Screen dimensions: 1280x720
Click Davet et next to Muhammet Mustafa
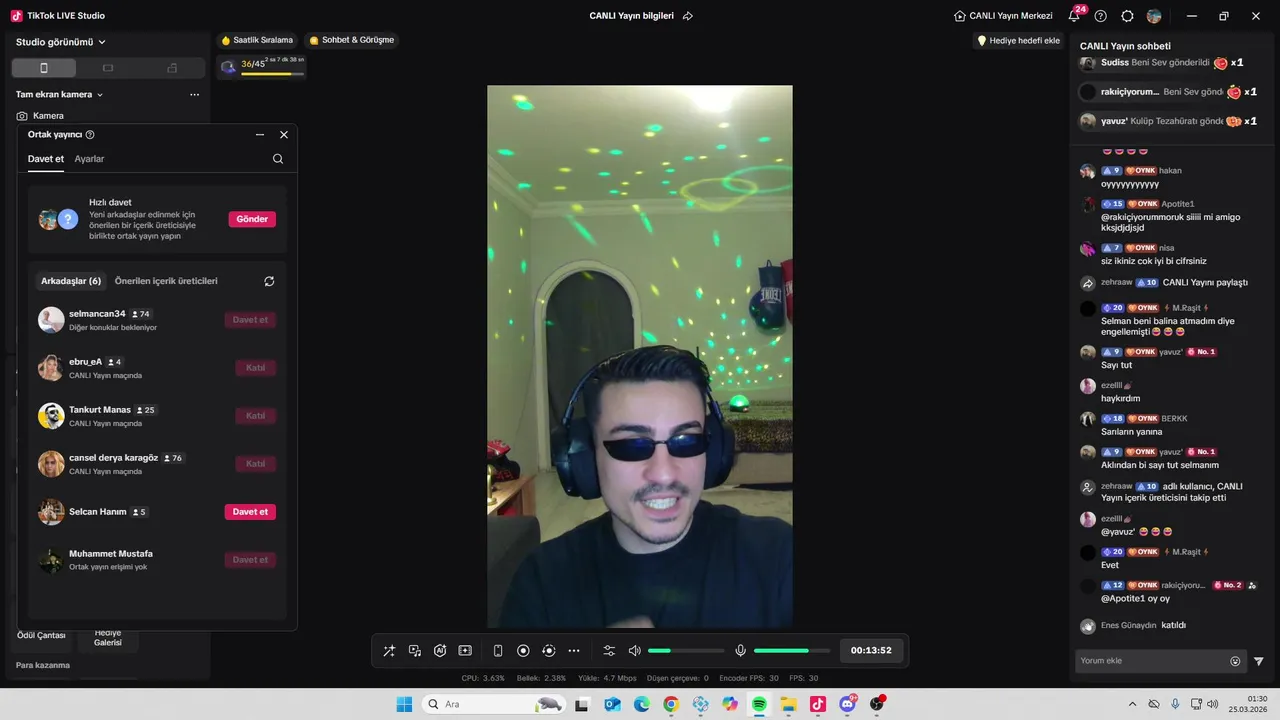tap(250, 560)
